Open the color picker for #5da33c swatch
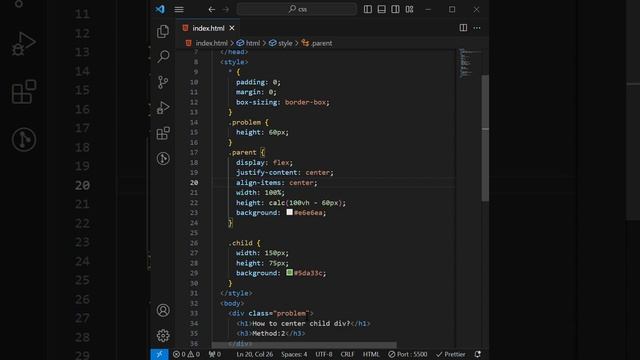 pos(289,273)
